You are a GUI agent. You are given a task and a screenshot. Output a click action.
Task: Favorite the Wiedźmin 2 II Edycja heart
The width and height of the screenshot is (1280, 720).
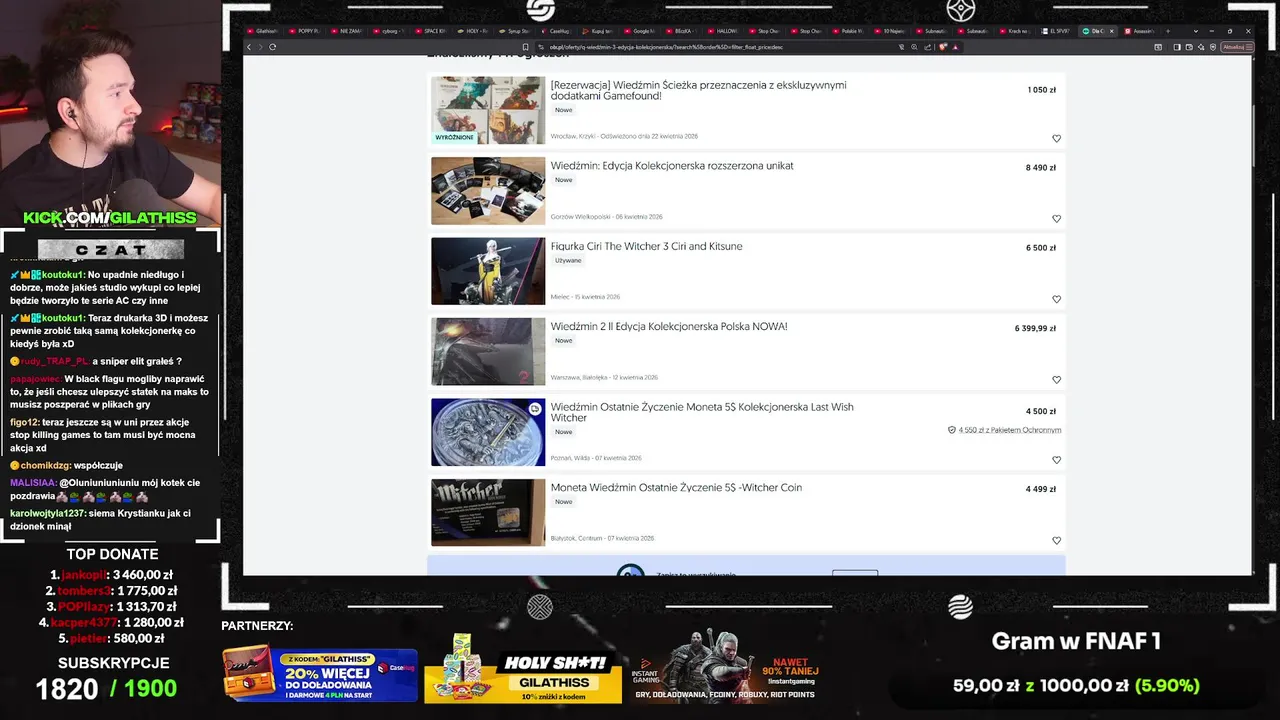tap(1056, 380)
